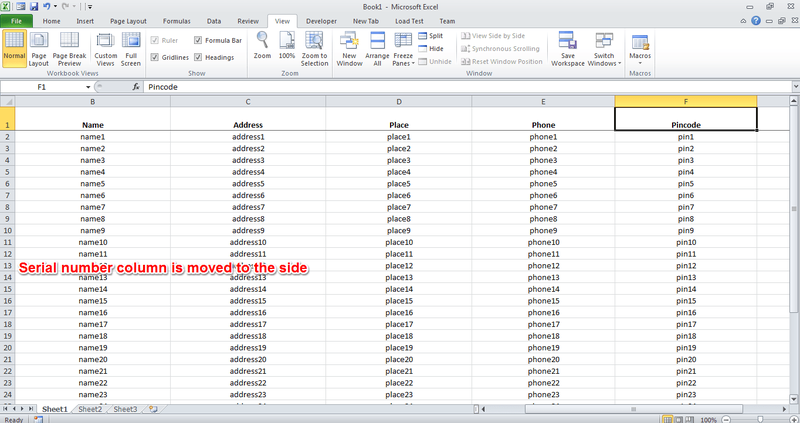Select all cells corner button

(7, 101)
